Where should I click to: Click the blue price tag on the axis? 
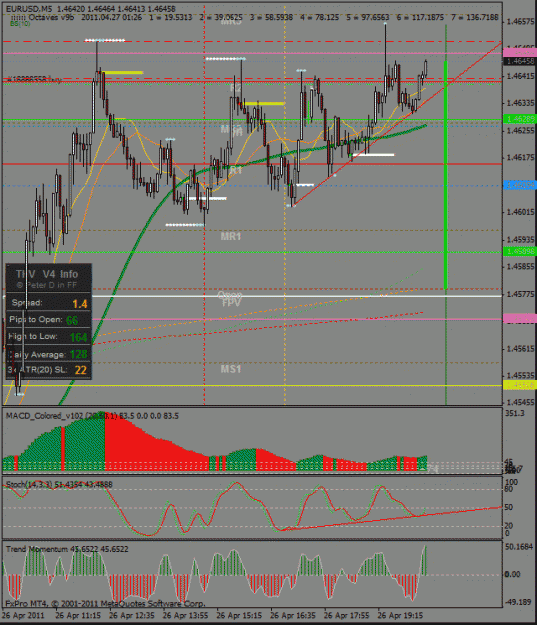519,185
